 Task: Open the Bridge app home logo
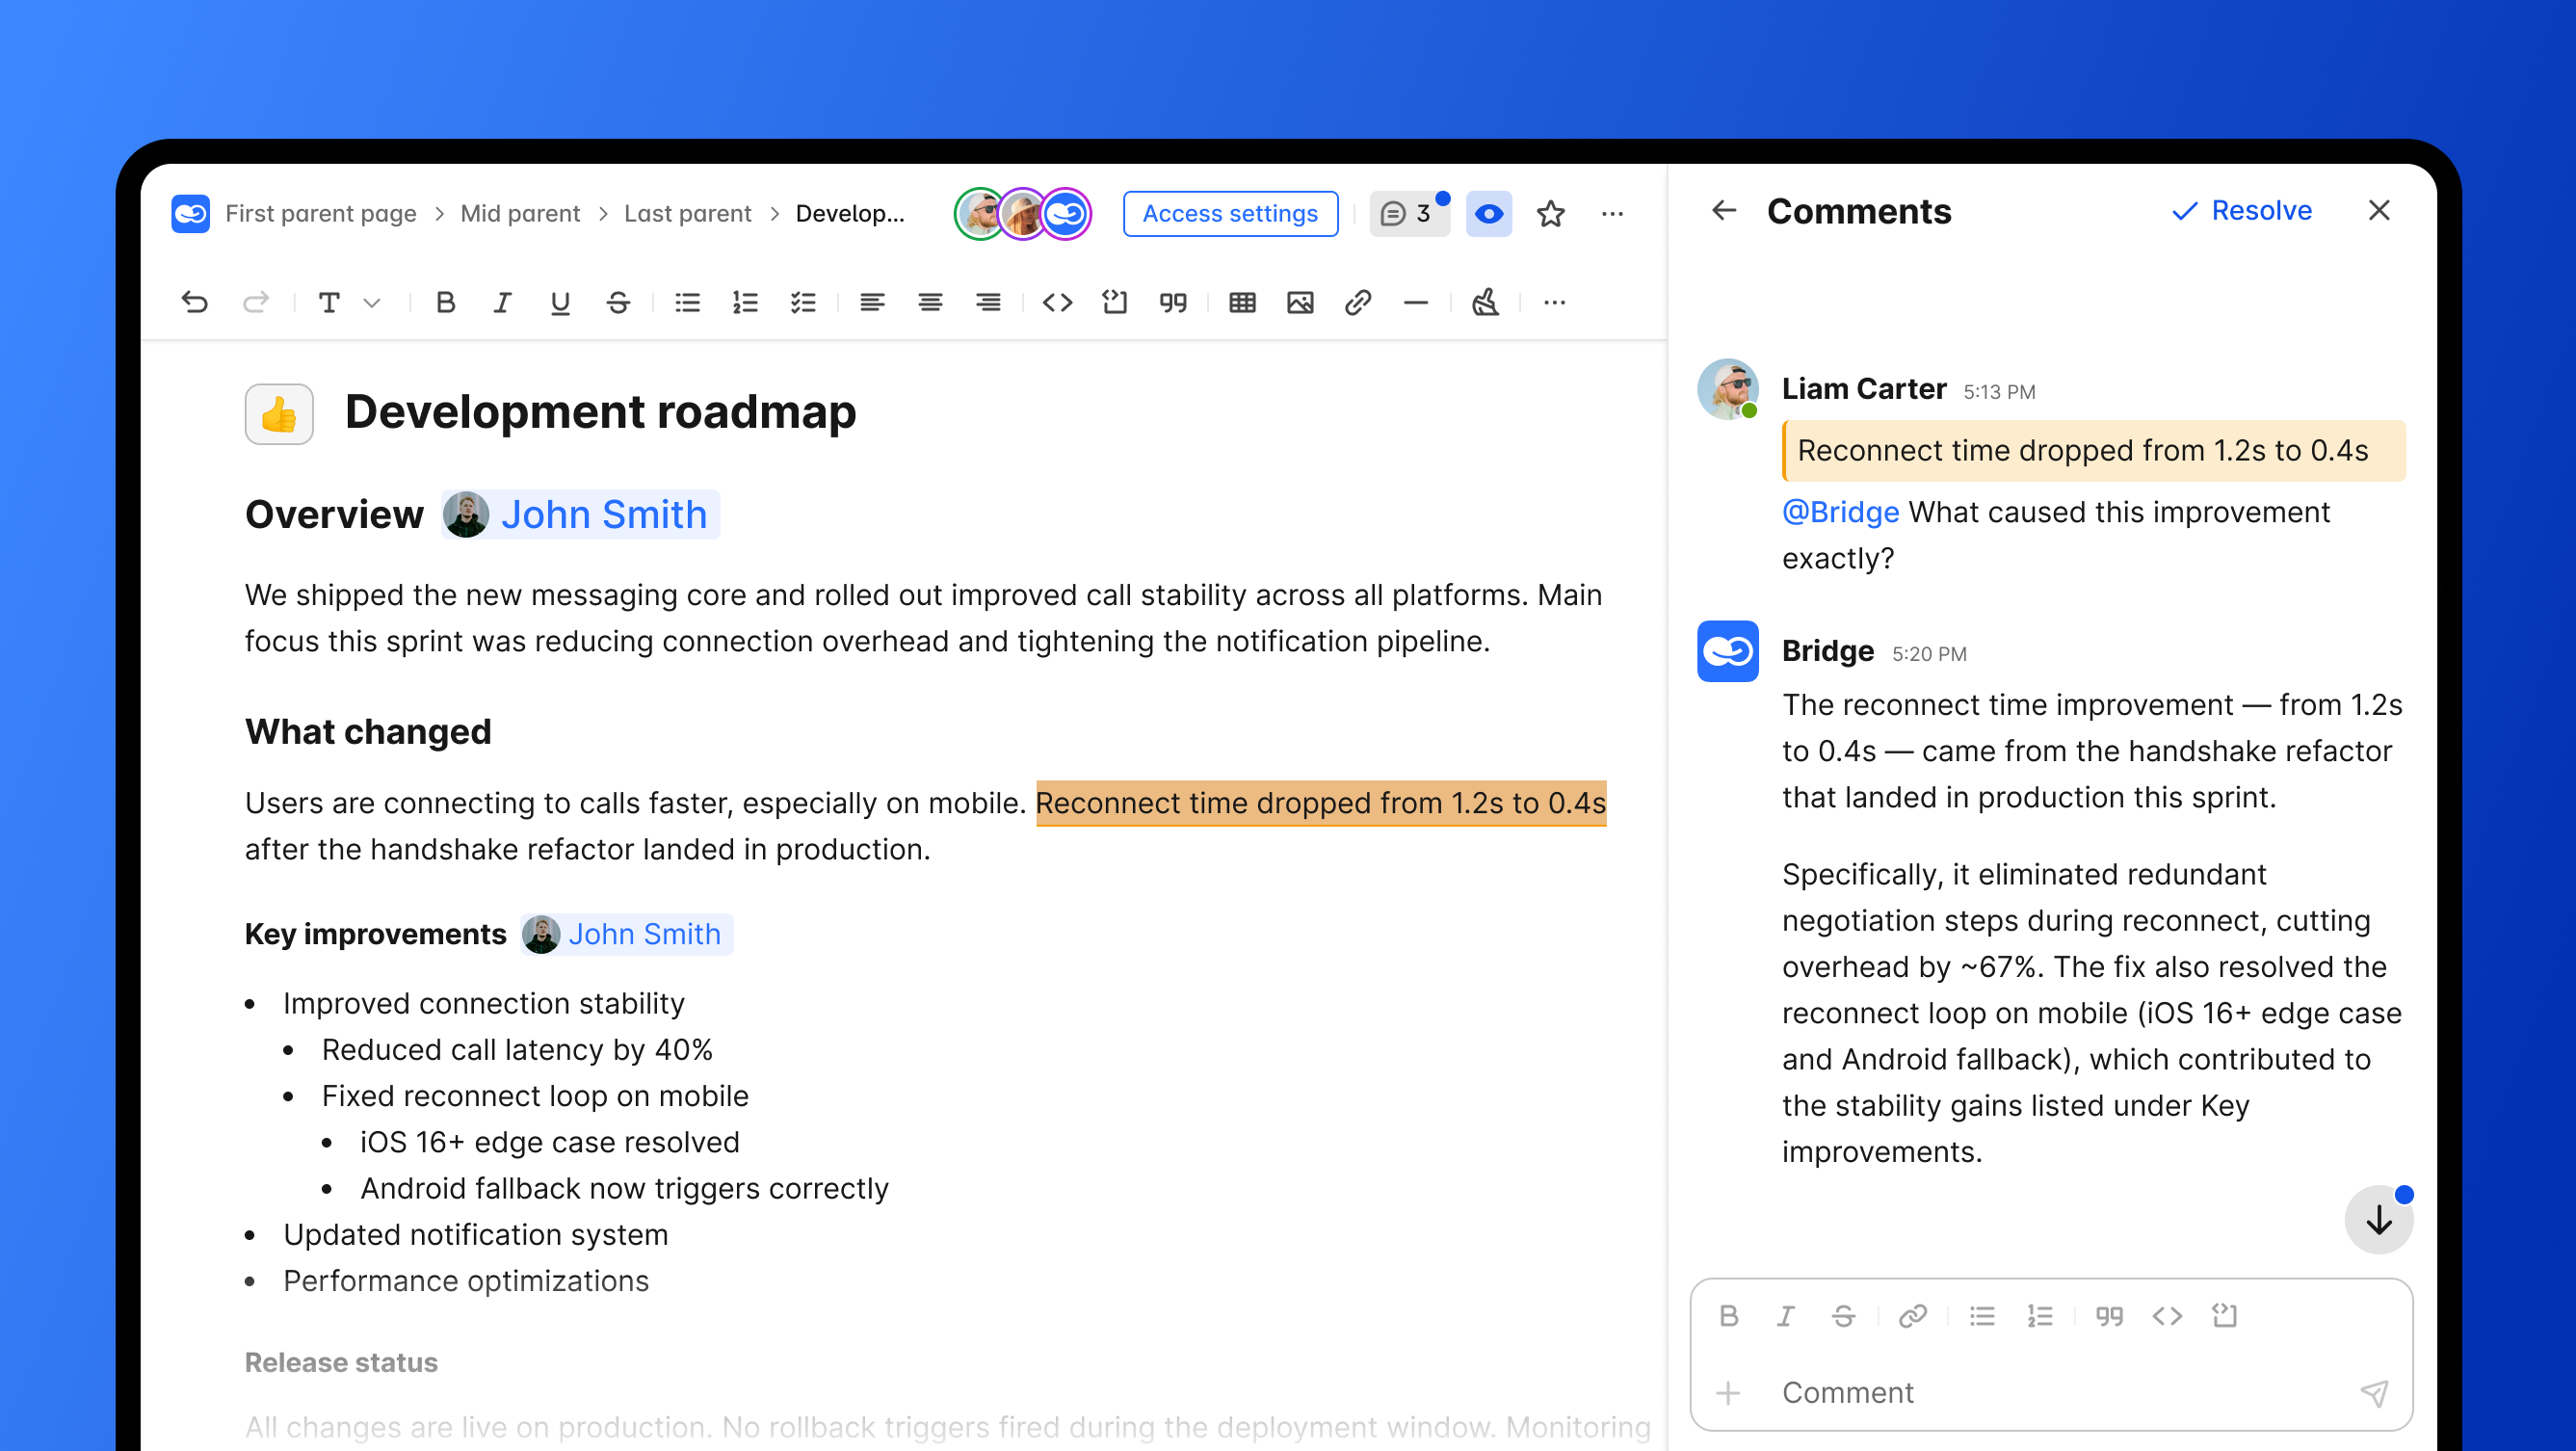(190, 213)
